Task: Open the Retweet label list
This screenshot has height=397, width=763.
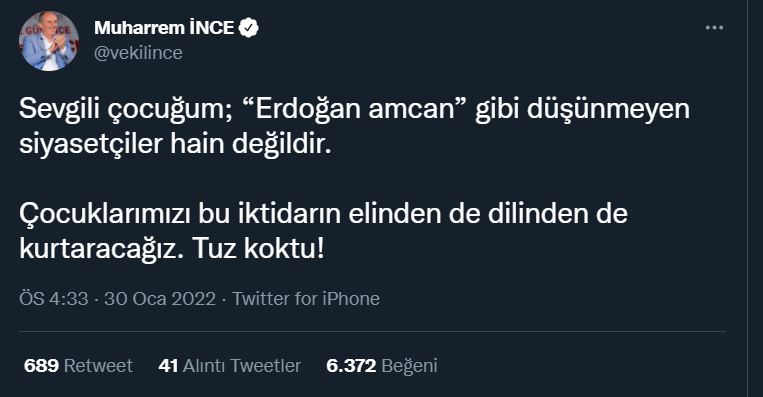Action: [x=98, y=366]
